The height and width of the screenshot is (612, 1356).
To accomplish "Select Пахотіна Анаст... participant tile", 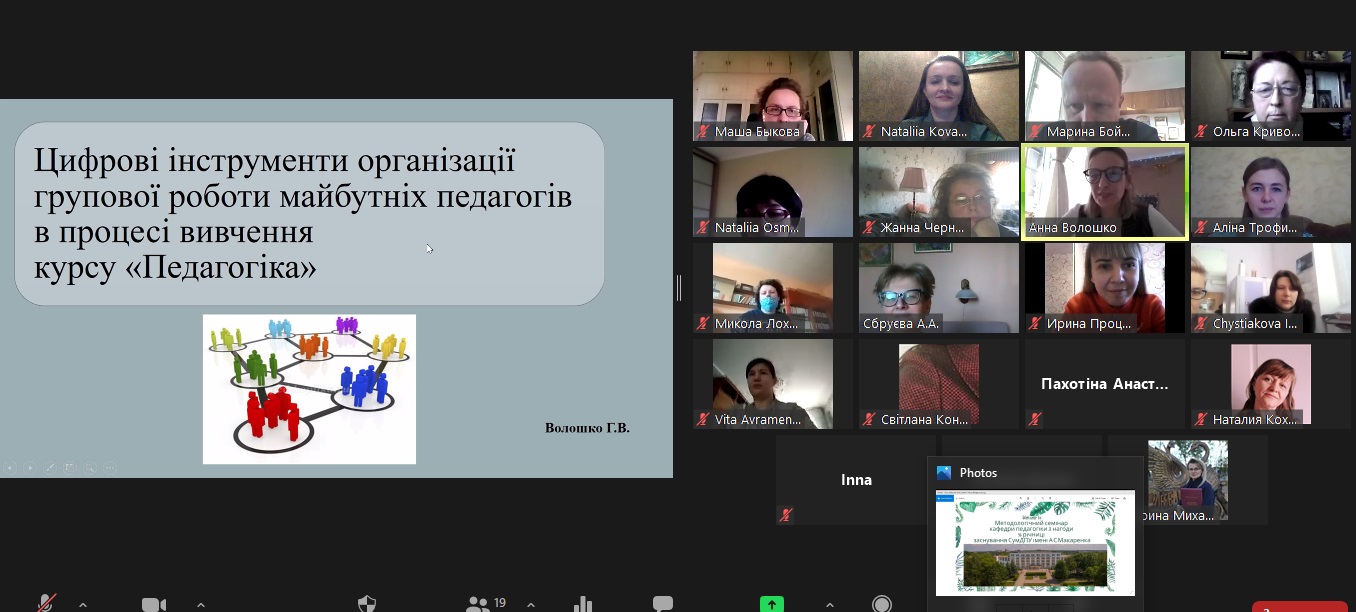I will click(1105, 384).
